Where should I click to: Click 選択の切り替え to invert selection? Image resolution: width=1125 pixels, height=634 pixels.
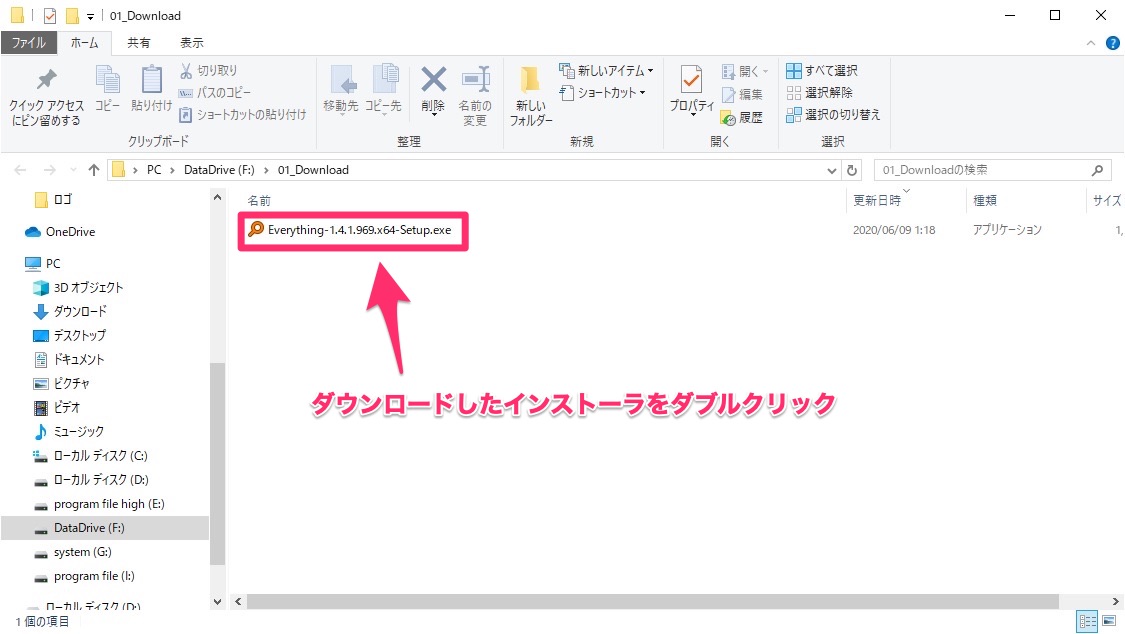[x=833, y=115]
